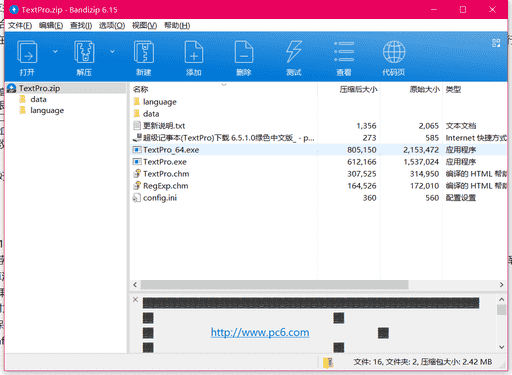Click the Extract (解压) toolbar icon

click(x=84, y=52)
